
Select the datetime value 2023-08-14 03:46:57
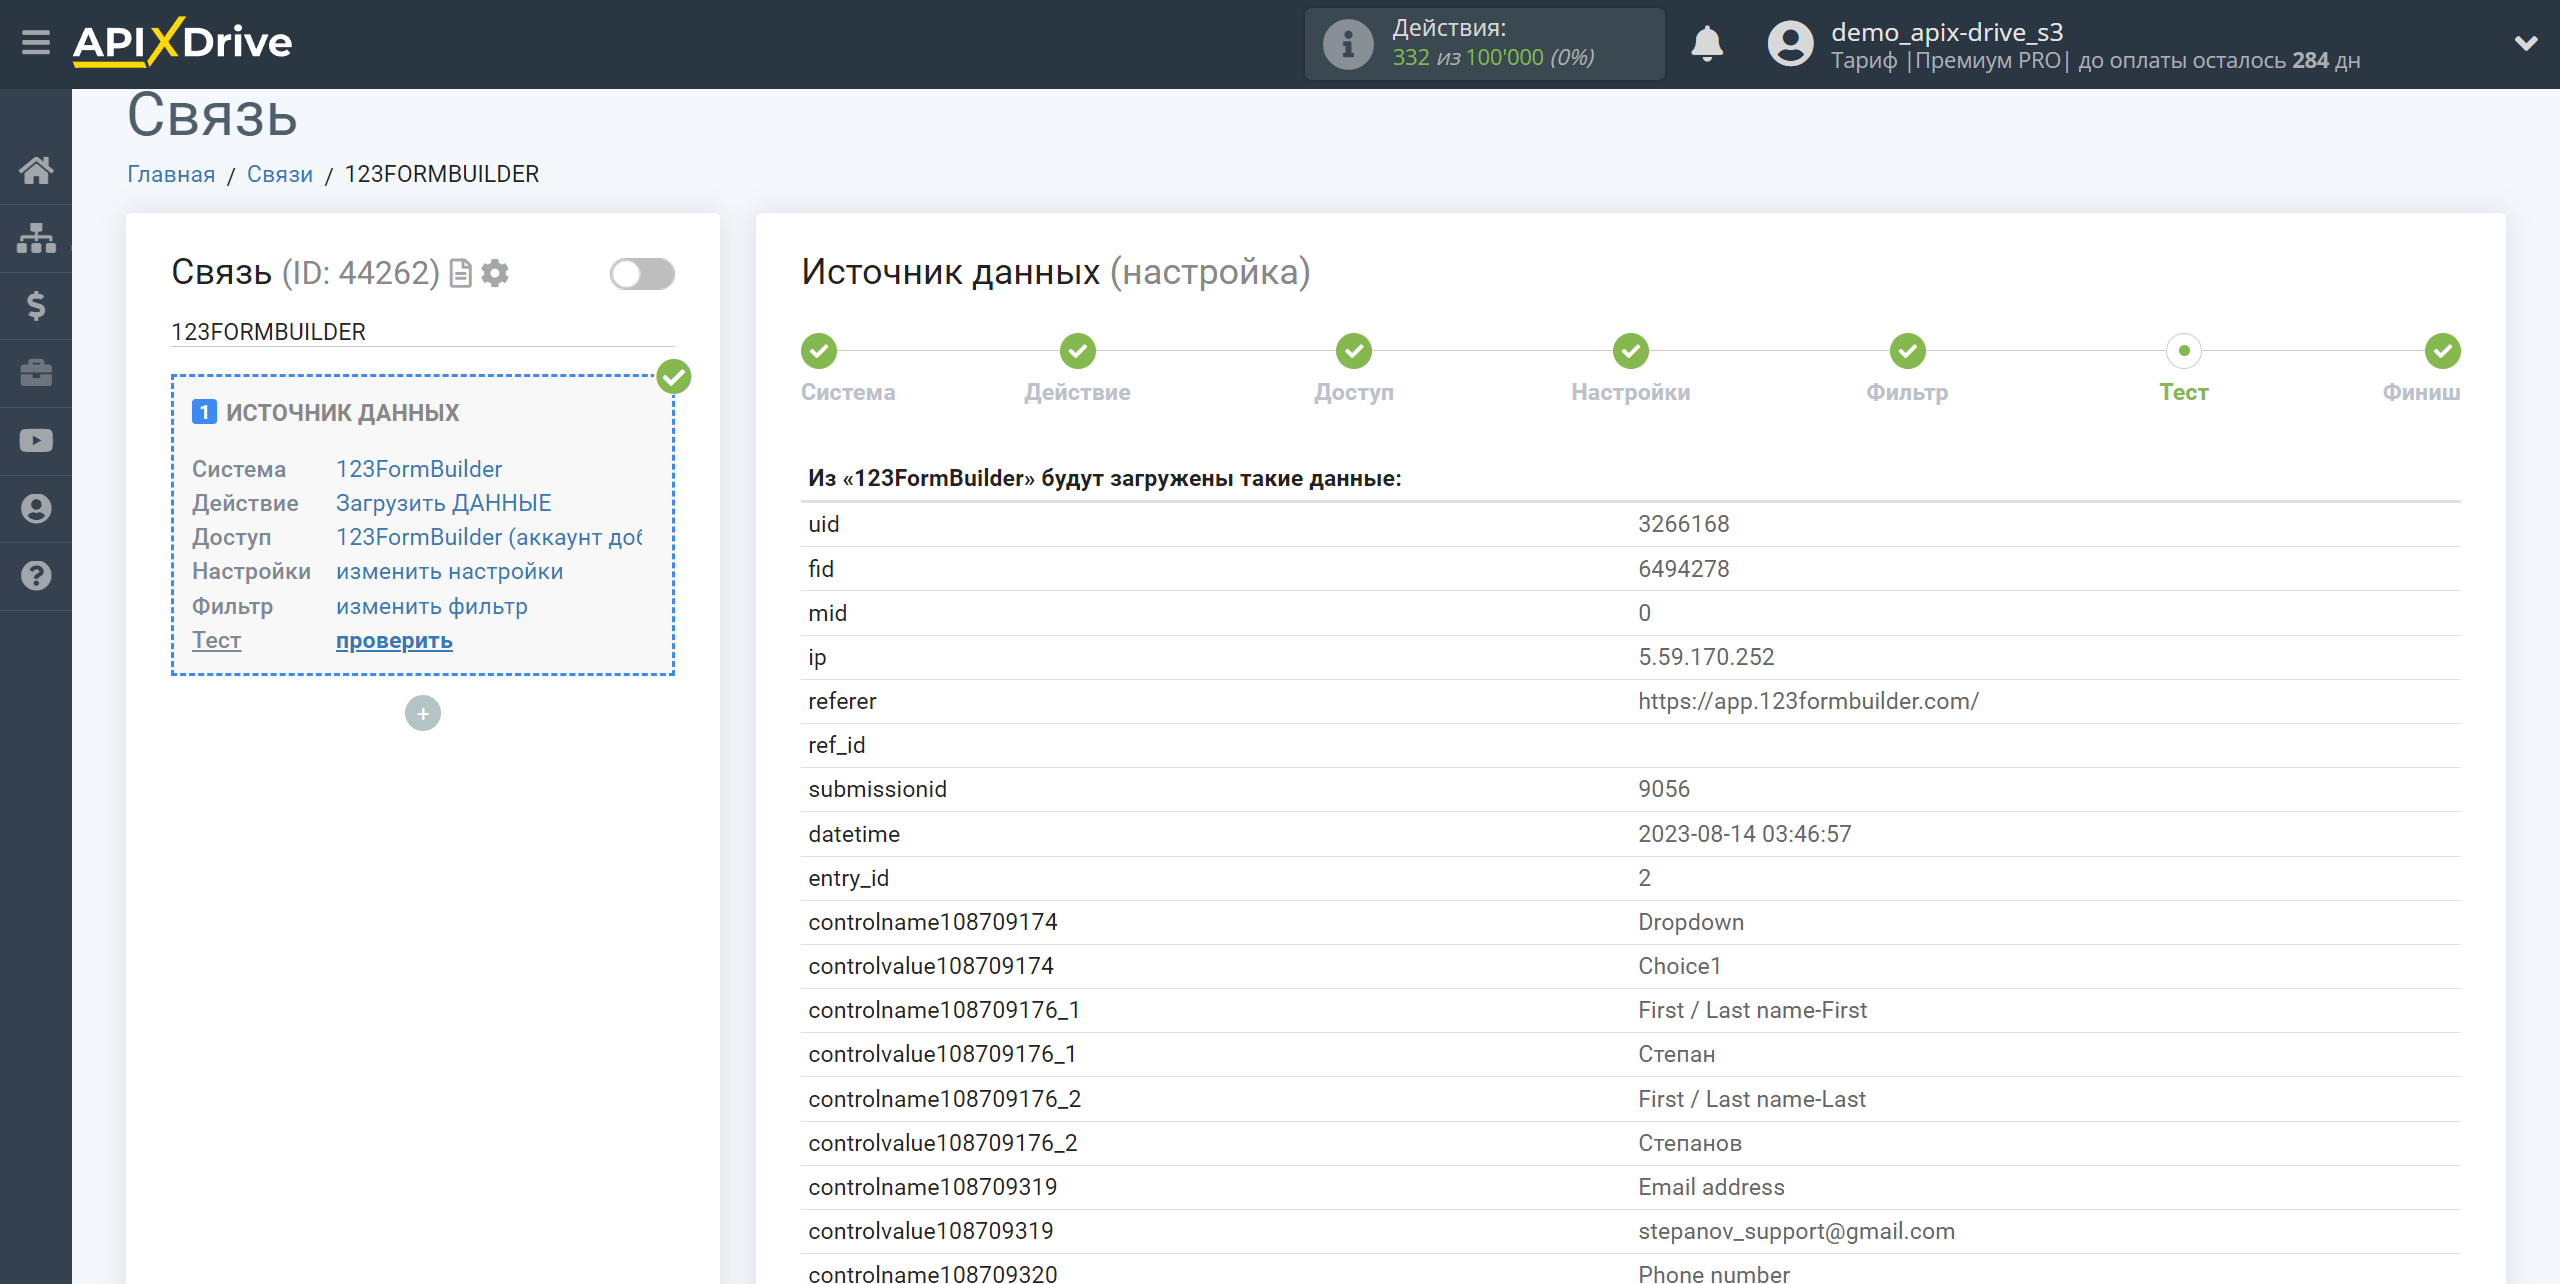[x=1745, y=834]
